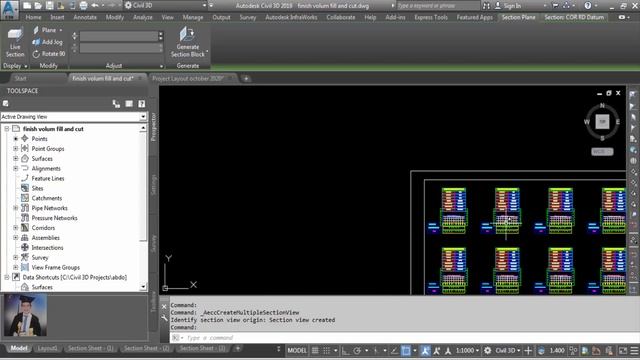Click the ViewCube TOP face

tap(602, 121)
